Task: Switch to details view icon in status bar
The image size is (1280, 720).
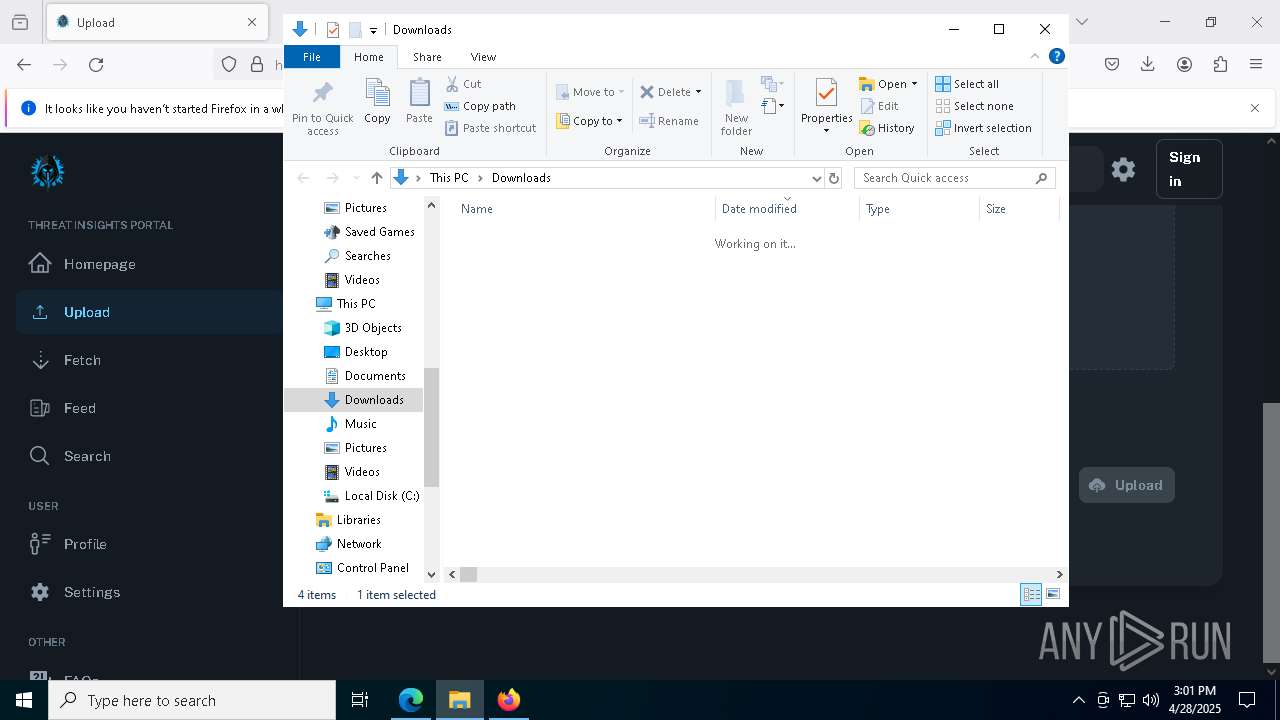Action: (x=1031, y=594)
